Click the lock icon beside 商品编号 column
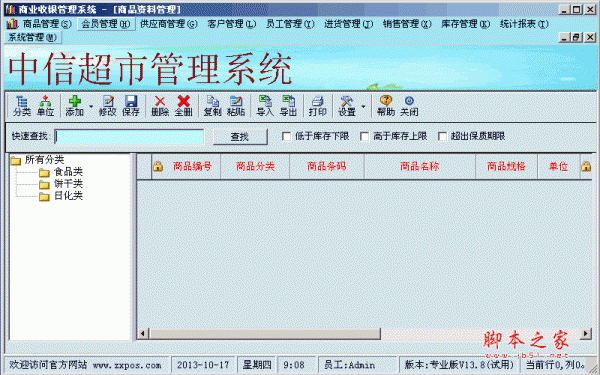Screen dimensions: 600x375 pos(158,166)
